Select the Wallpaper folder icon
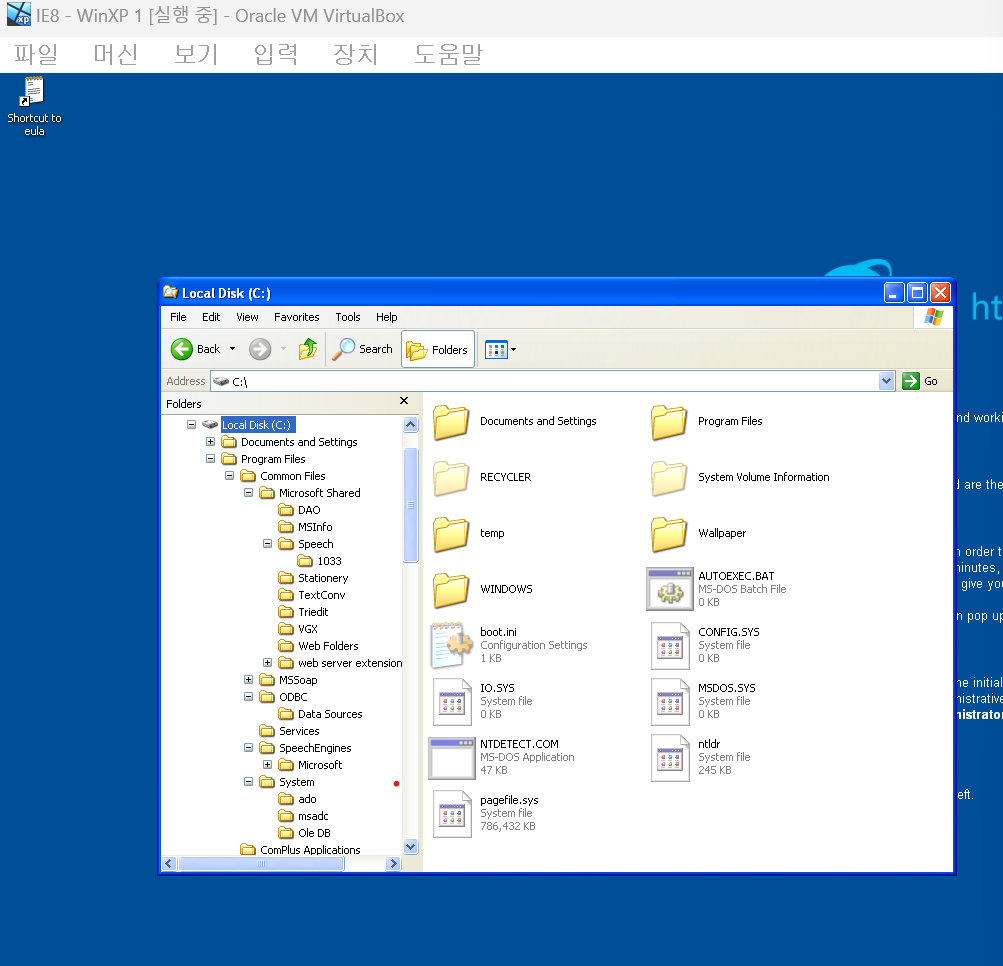Image resolution: width=1003 pixels, height=966 pixels. (x=669, y=534)
